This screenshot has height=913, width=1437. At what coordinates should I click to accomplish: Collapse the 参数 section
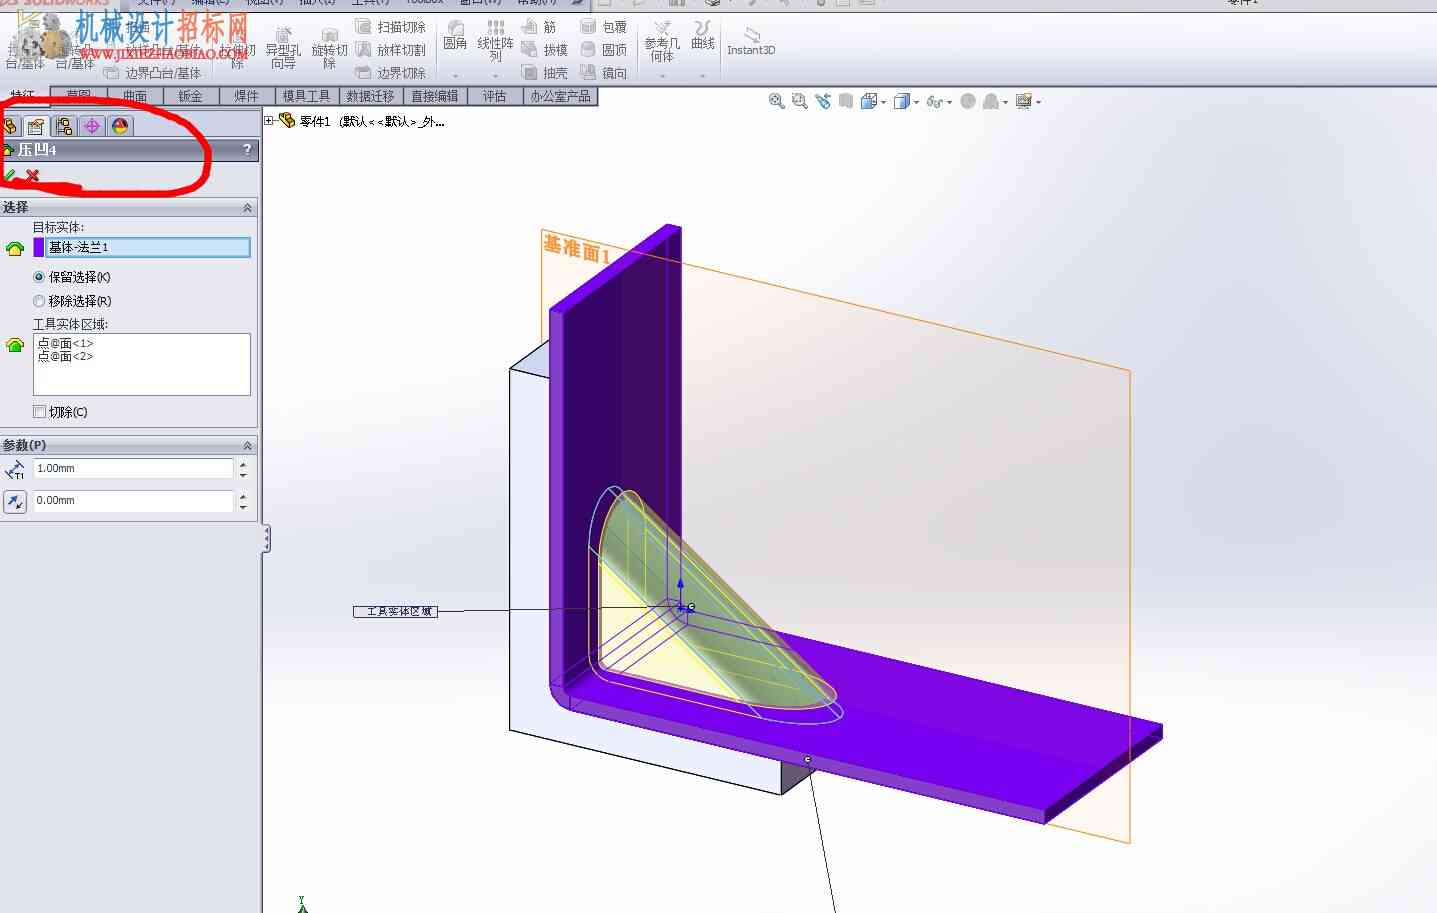pos(247,445)
